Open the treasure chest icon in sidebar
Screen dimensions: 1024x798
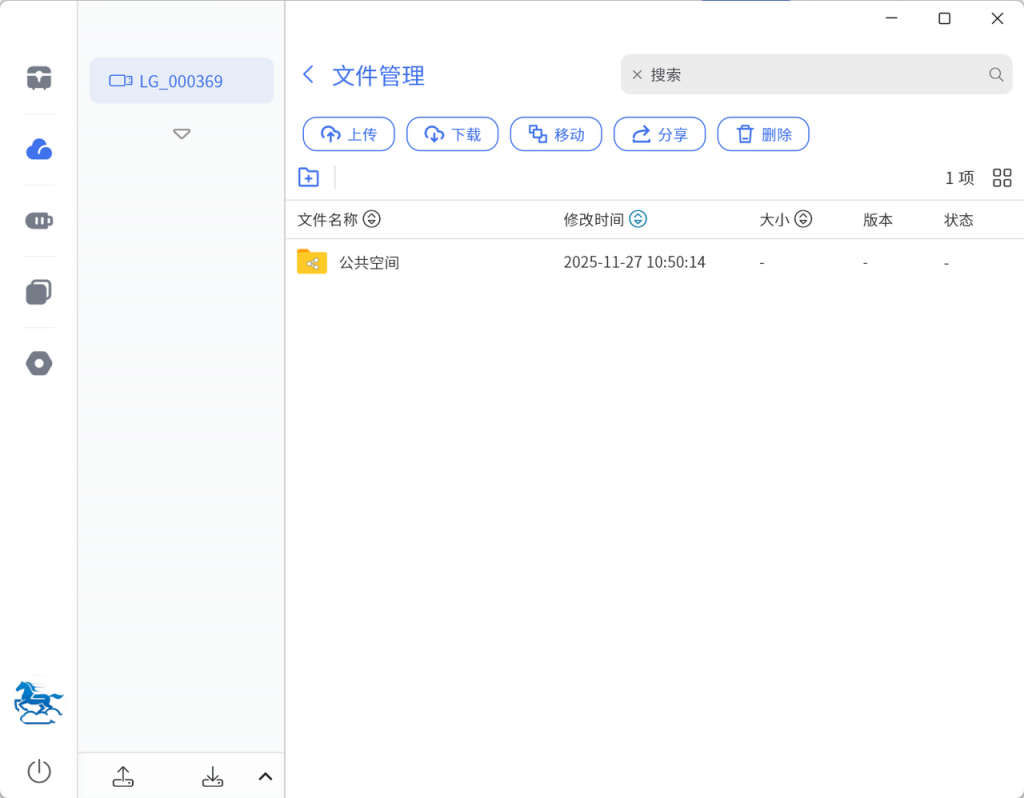[x=39, y=78]
